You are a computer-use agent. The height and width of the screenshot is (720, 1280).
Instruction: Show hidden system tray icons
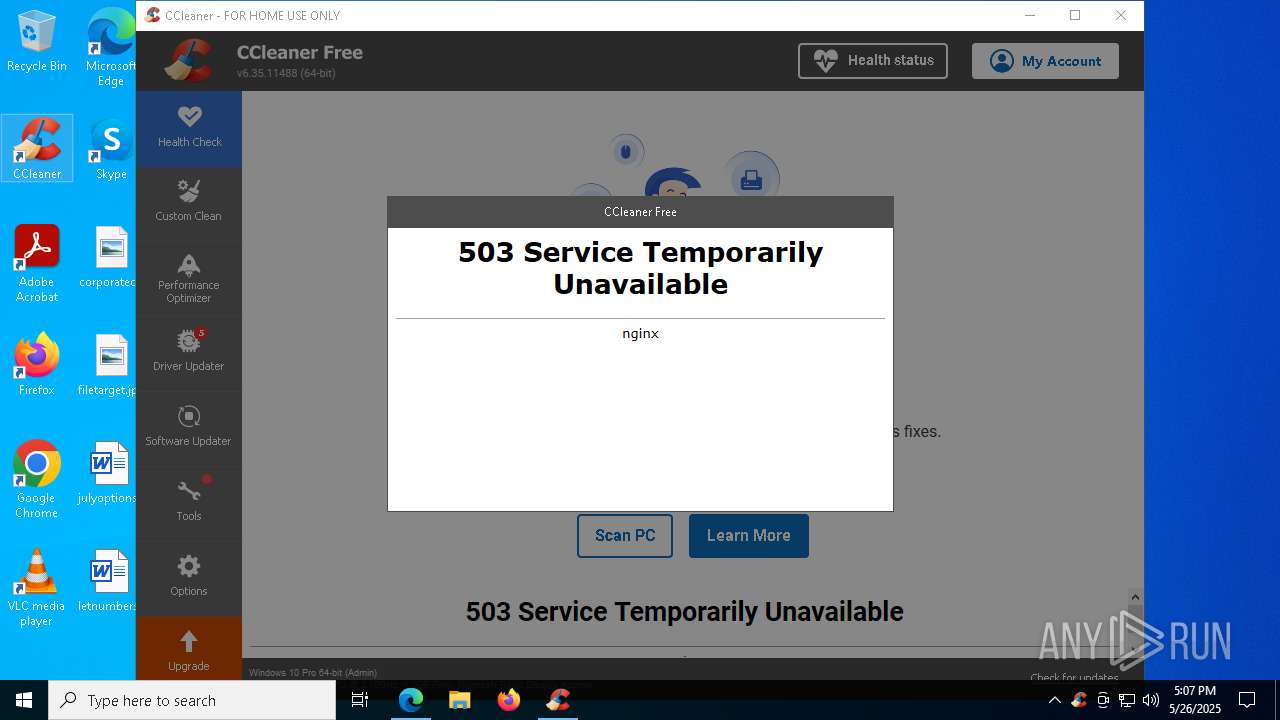coord(1054,700)
